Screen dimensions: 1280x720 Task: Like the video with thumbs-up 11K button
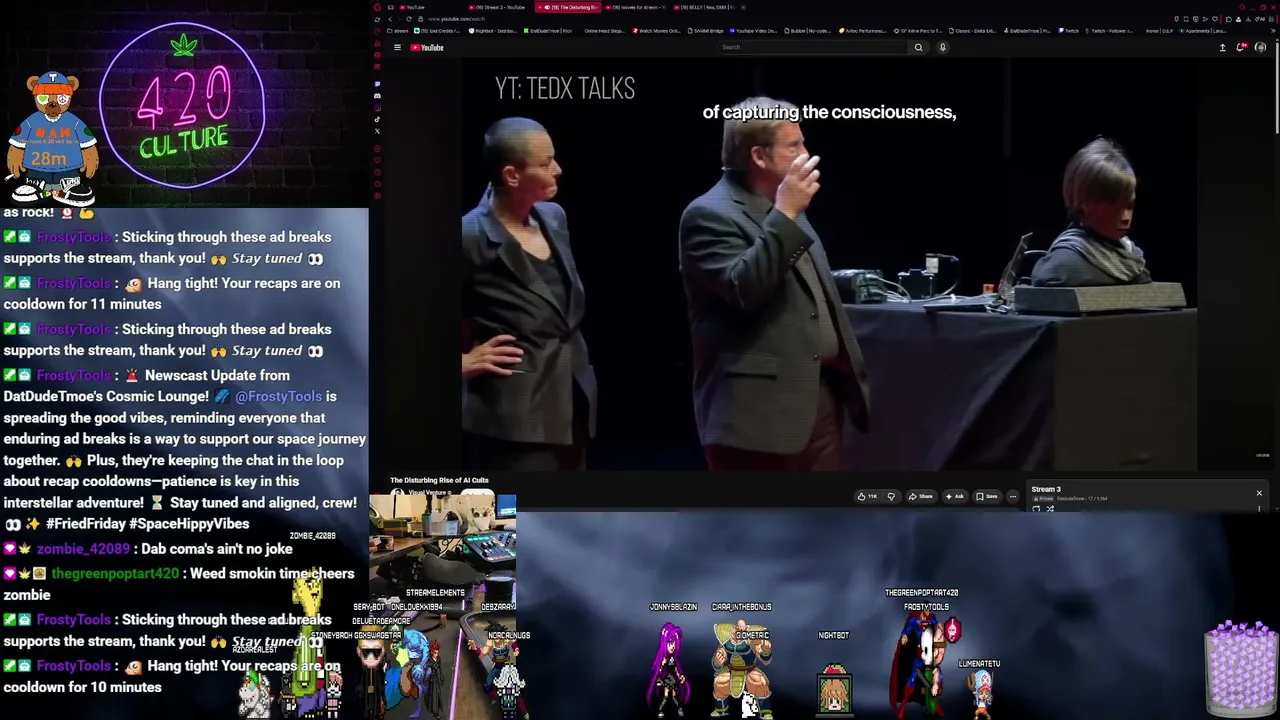(867, 496)
